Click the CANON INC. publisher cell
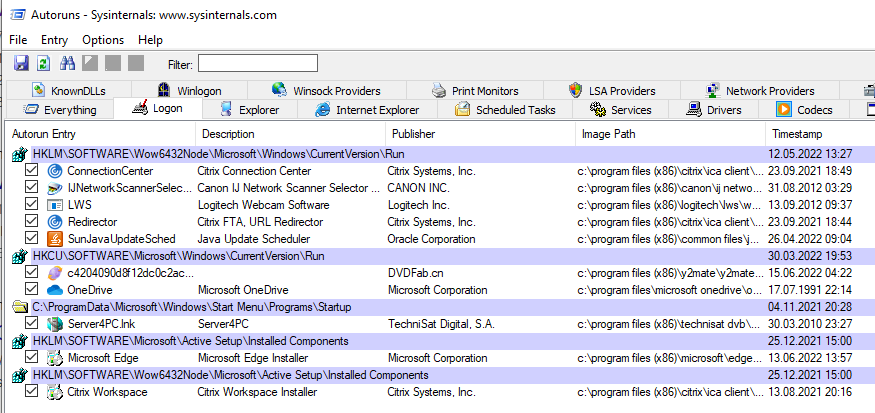Viewport: 875px width, 413px height. (x=419, y=188)
